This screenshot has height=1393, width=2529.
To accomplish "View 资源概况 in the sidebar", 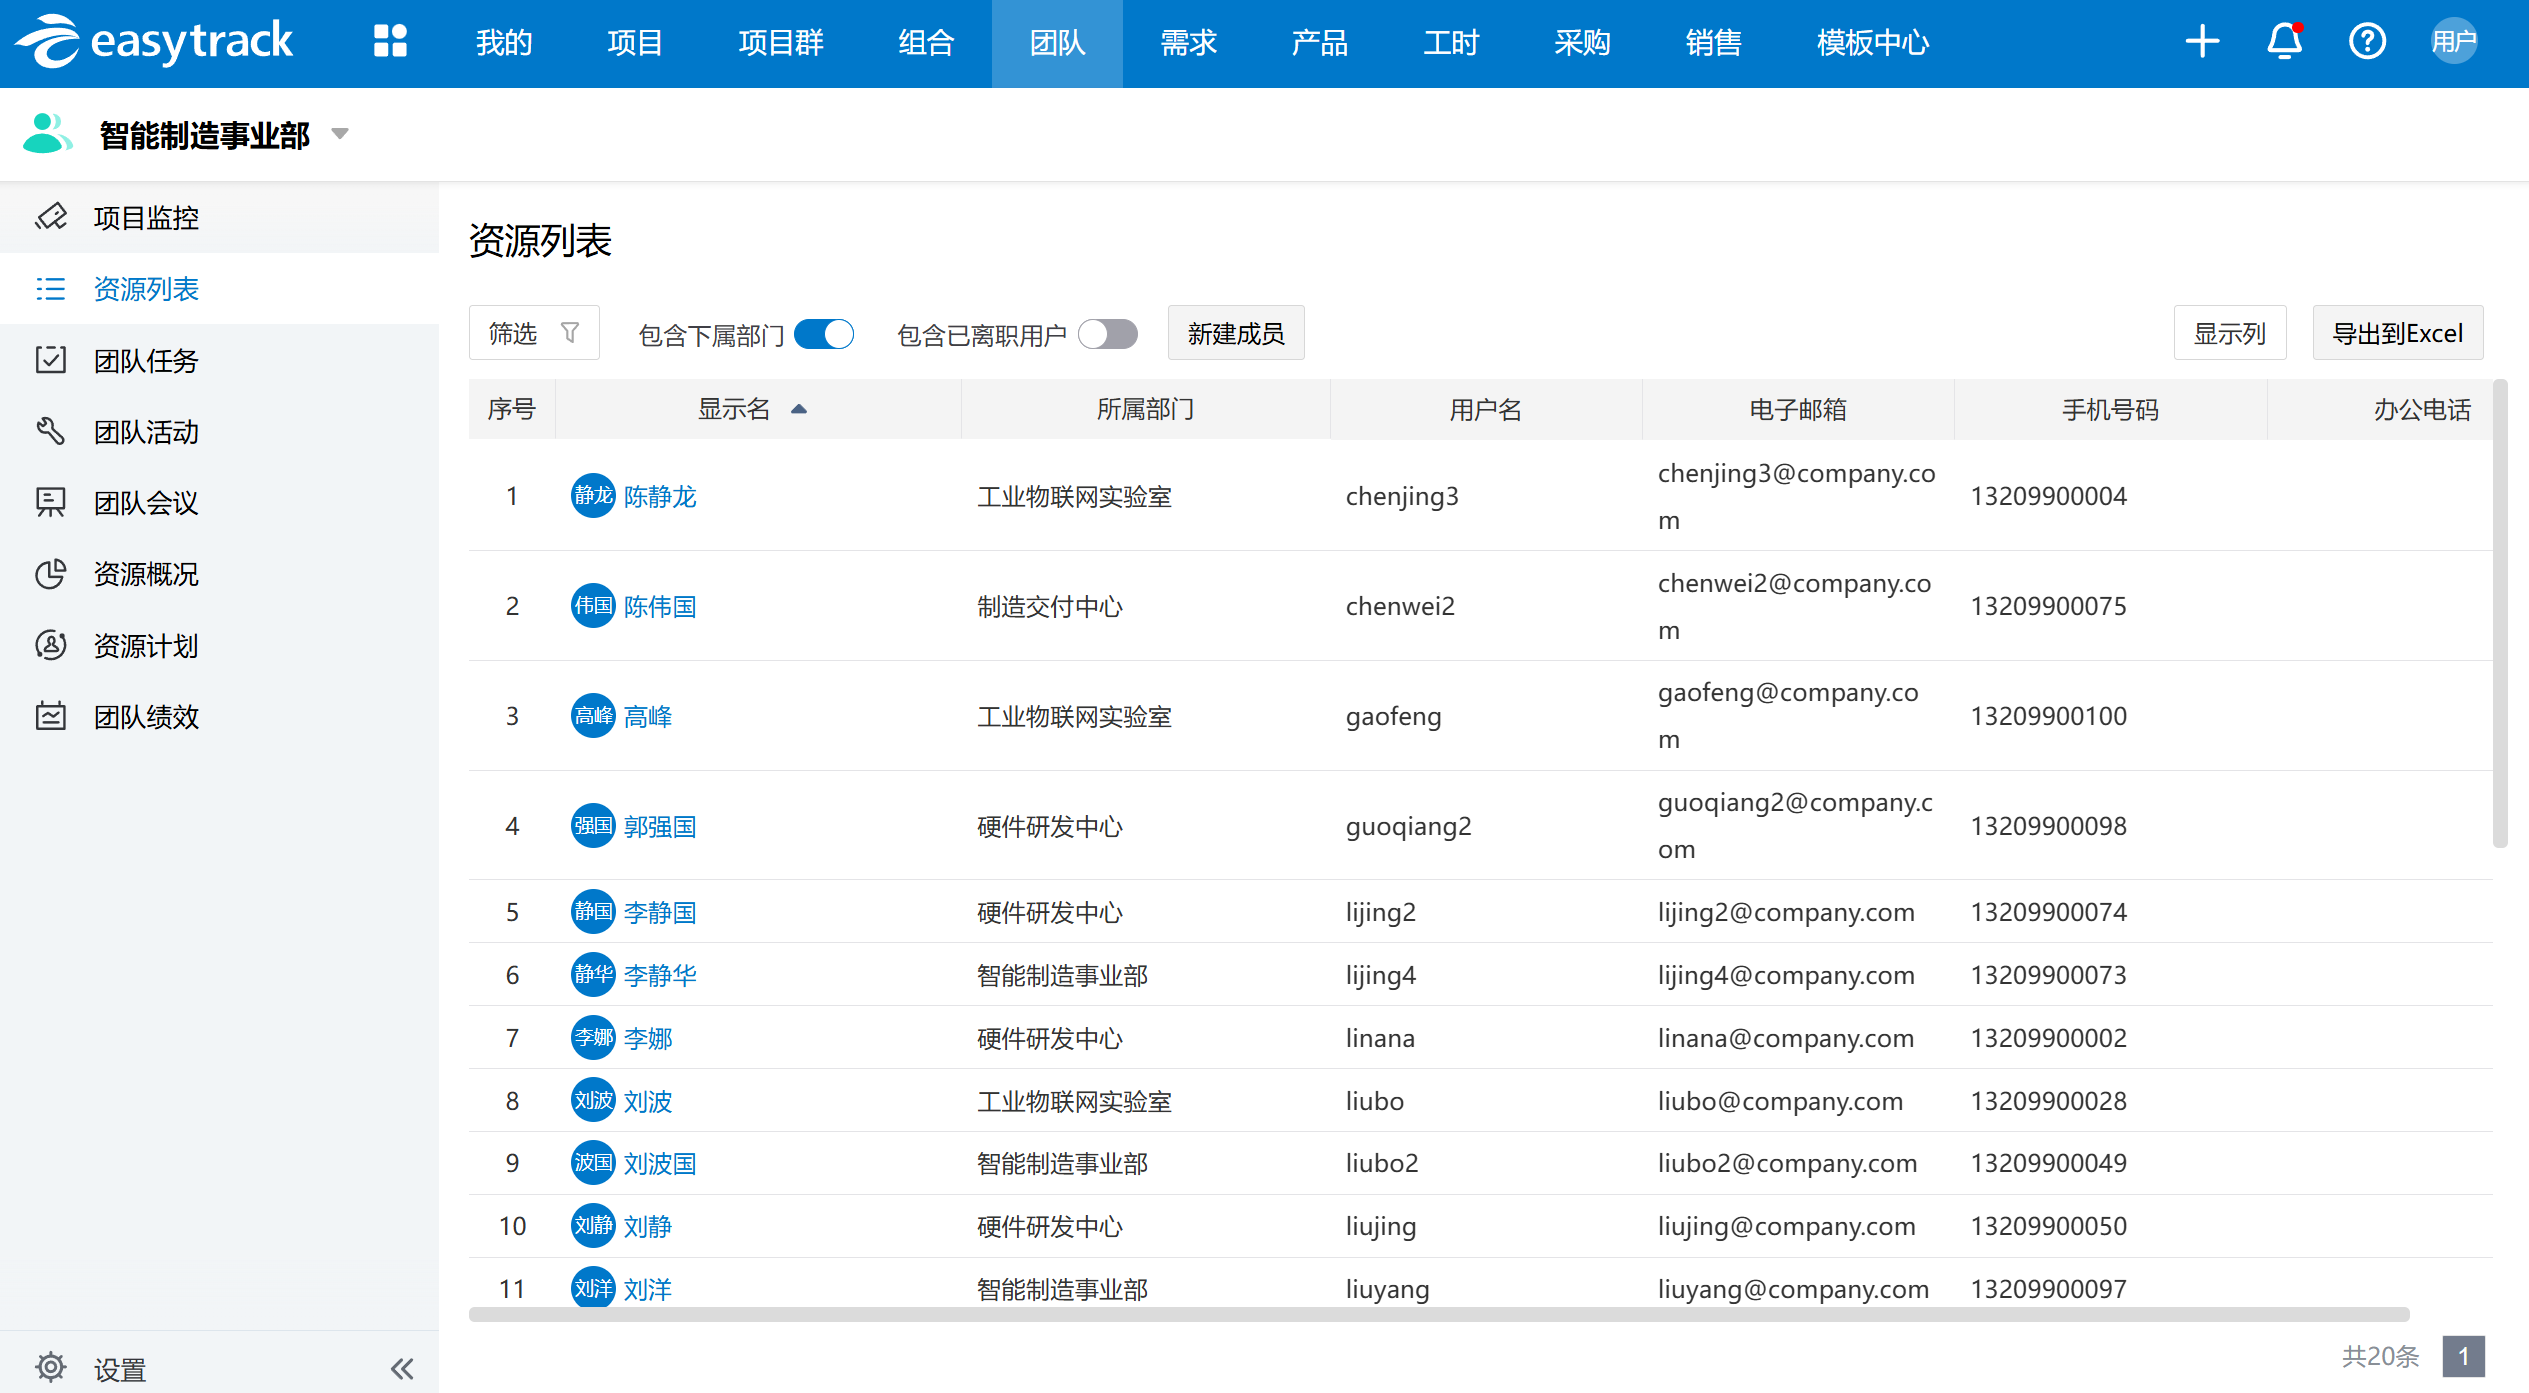I will point(145,574).
